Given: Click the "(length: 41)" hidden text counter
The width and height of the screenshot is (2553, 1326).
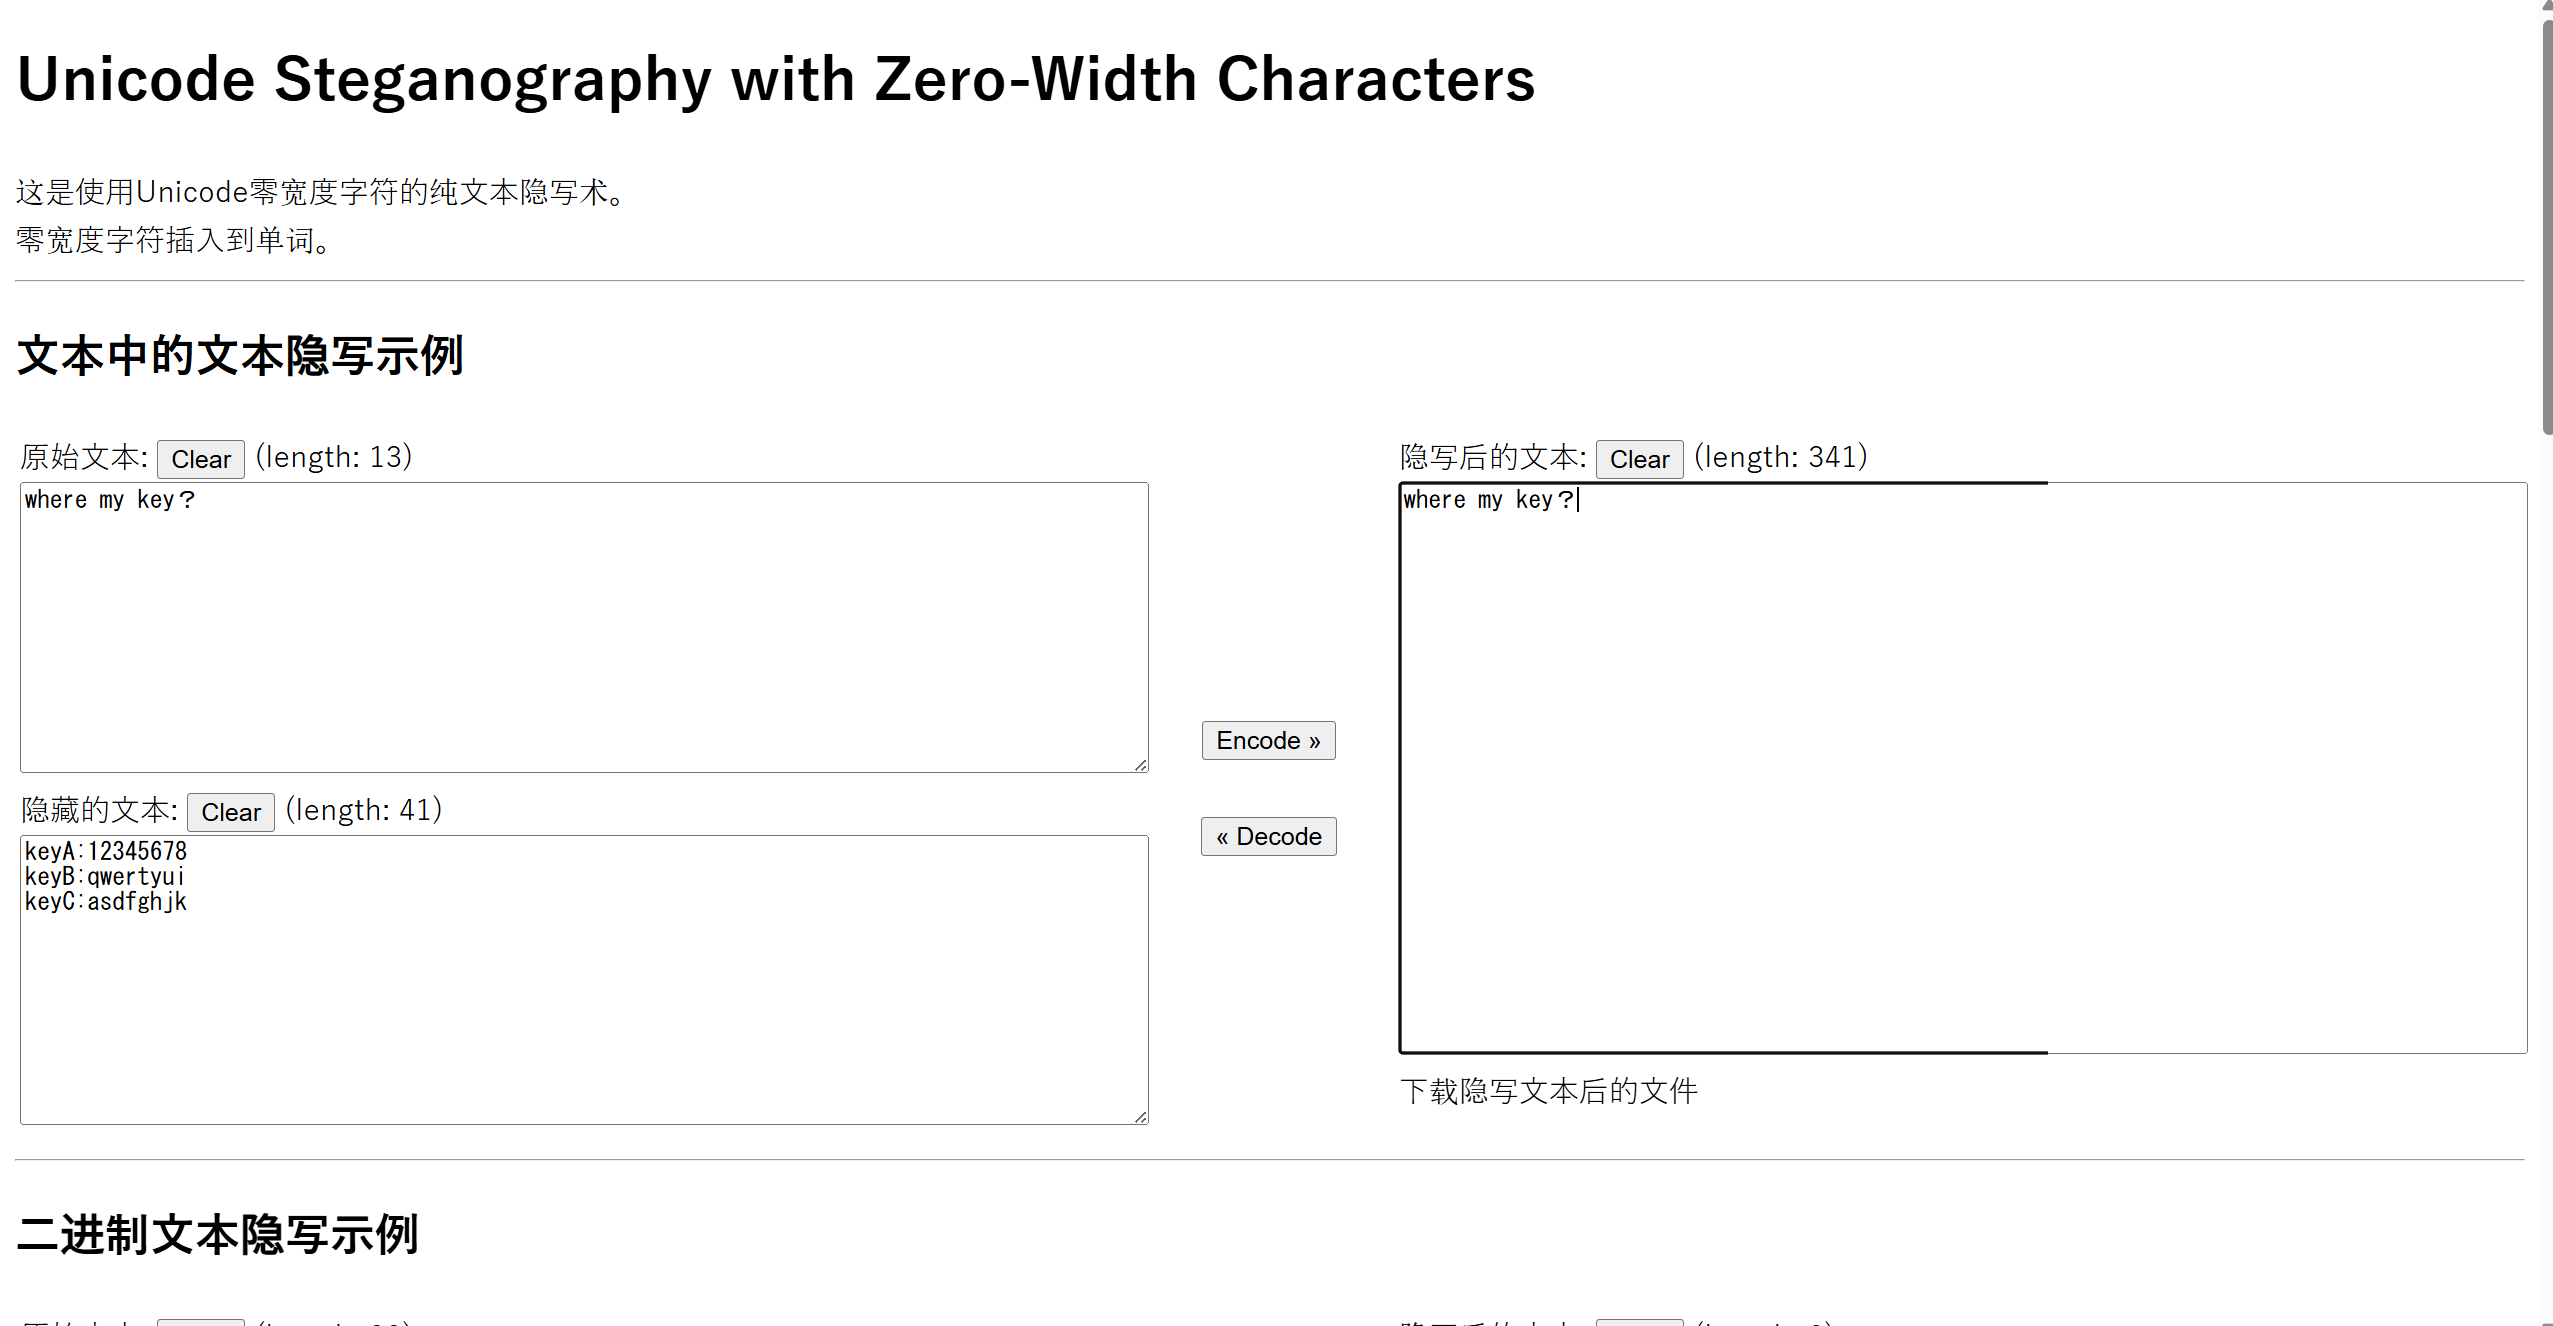Looking at the screenshot, I should [x=364, y=810].
